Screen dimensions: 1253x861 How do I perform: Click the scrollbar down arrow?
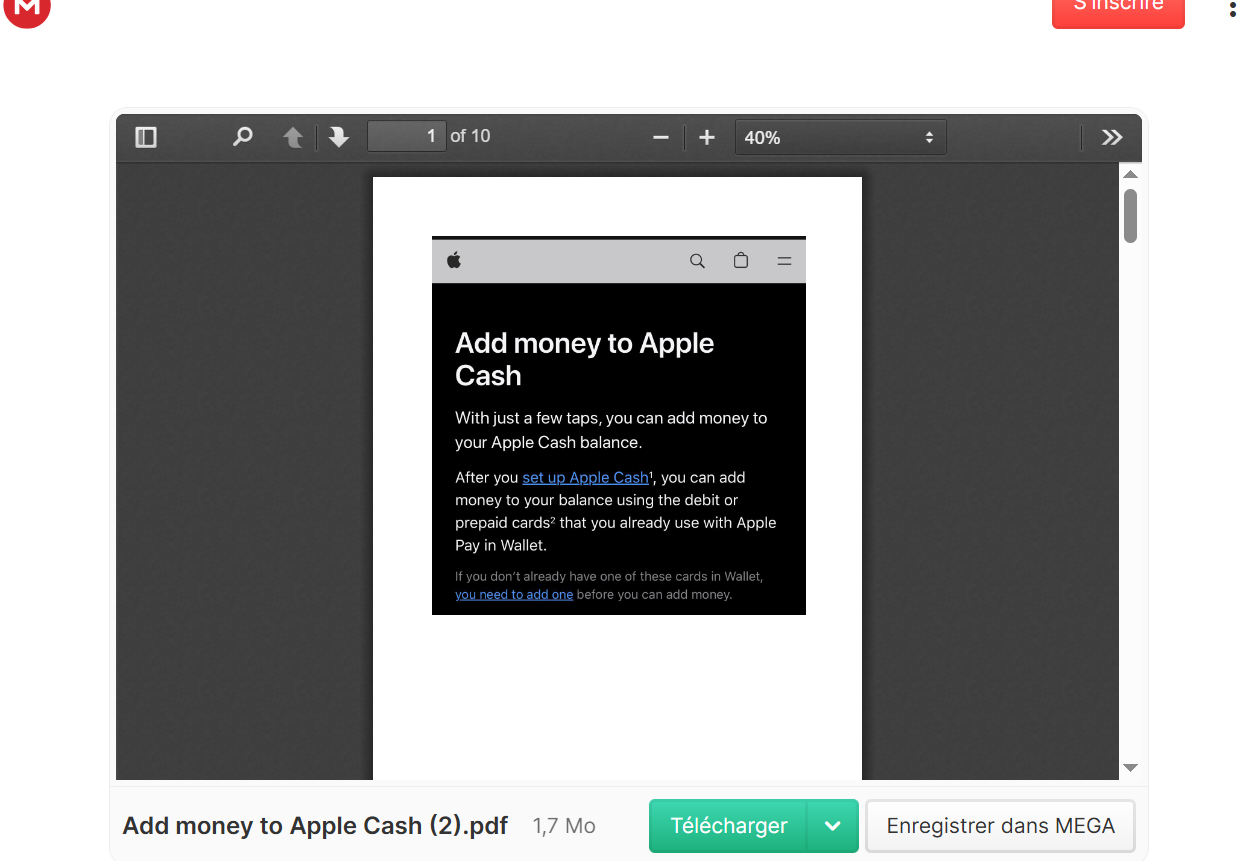[1131, 768]
